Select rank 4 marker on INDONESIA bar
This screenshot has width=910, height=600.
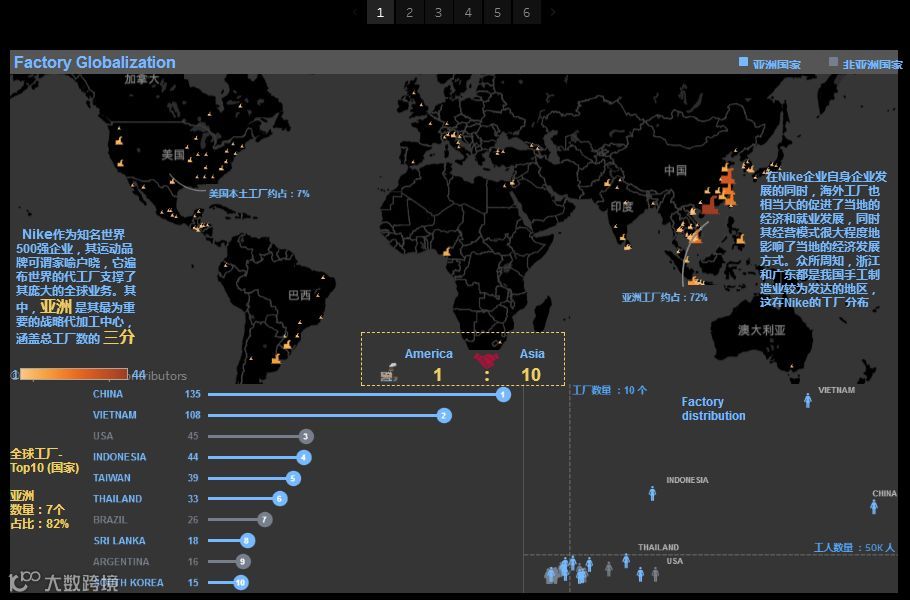[x=304, y=457]
